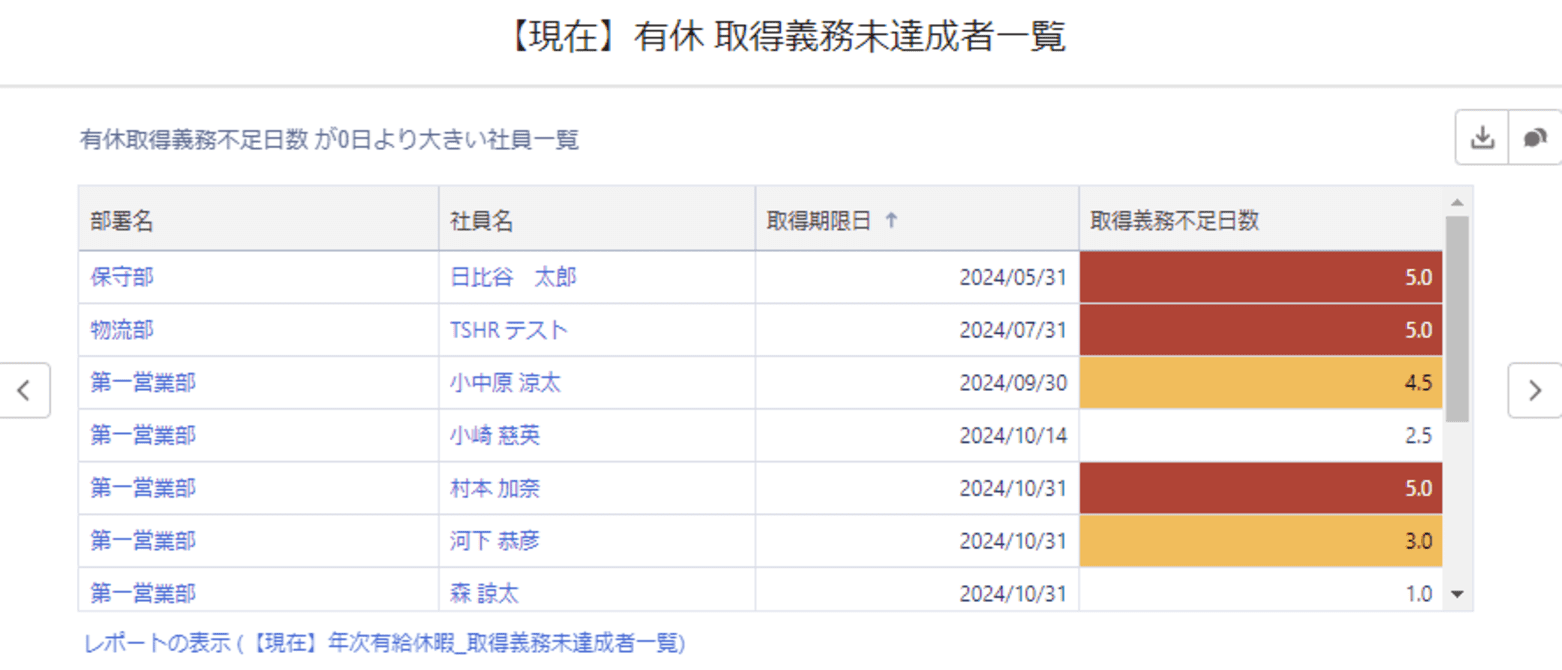
Task: Click the table scrollbar down arrow
Action: pos(1456,594)
